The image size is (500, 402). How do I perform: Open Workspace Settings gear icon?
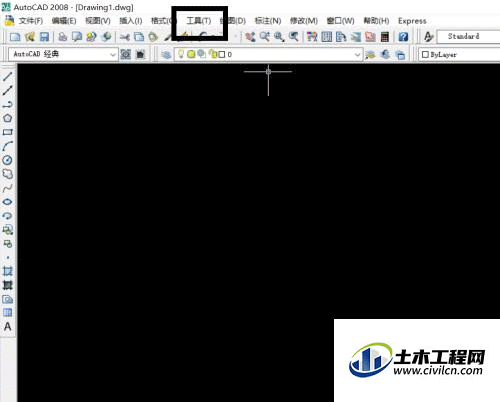[126, 54]
